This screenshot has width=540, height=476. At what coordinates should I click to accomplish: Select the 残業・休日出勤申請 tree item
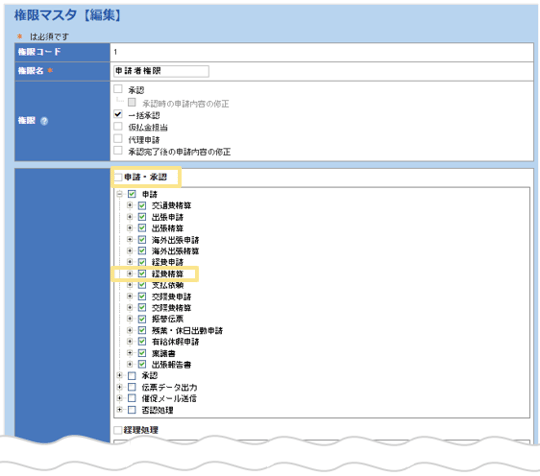(187, 331)
